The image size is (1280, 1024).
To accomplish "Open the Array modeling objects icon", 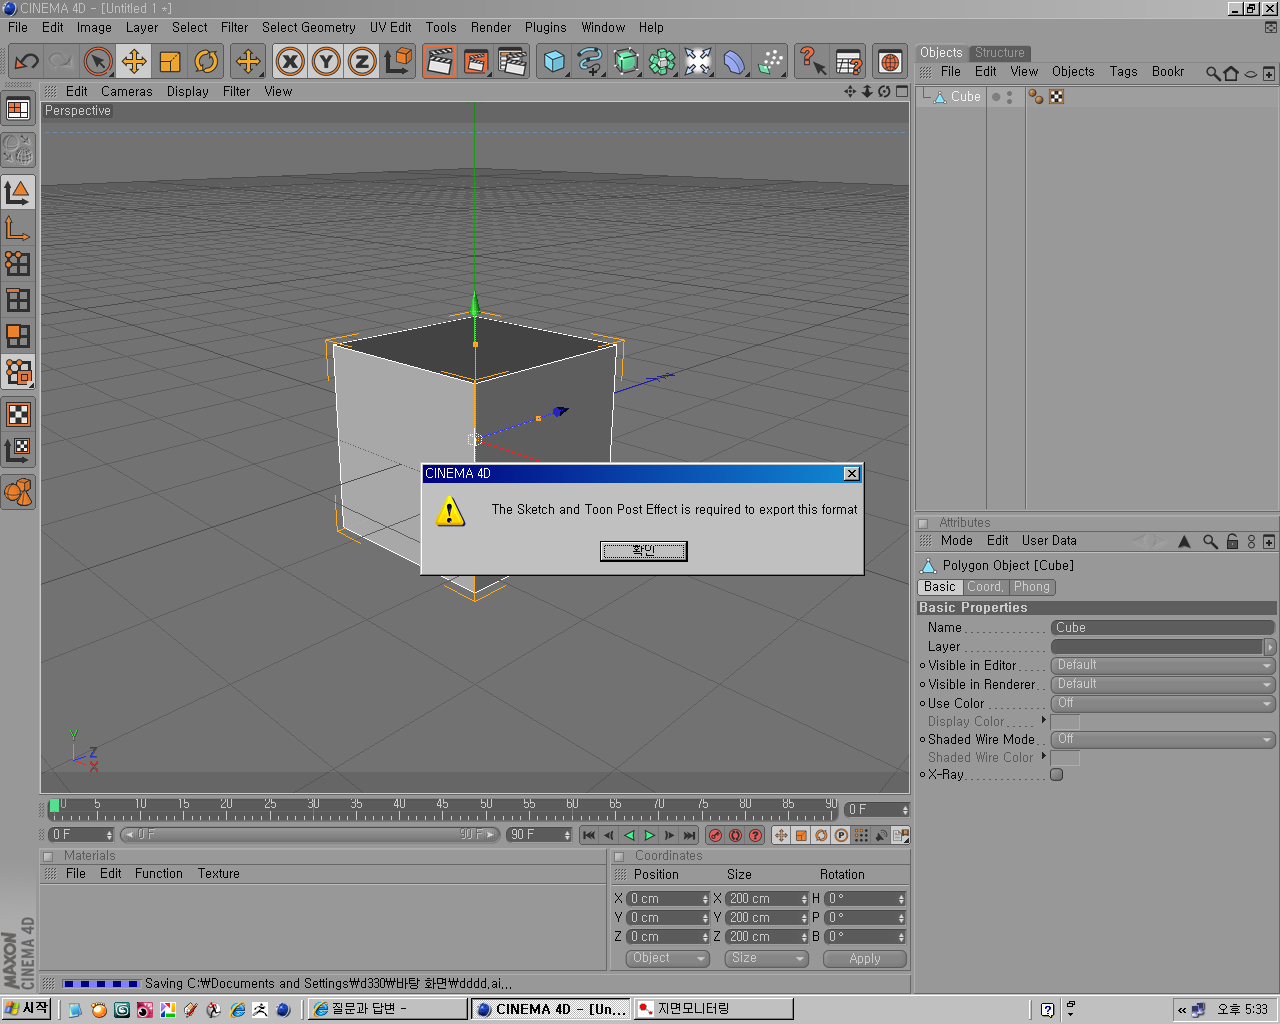I will [662, 61].
